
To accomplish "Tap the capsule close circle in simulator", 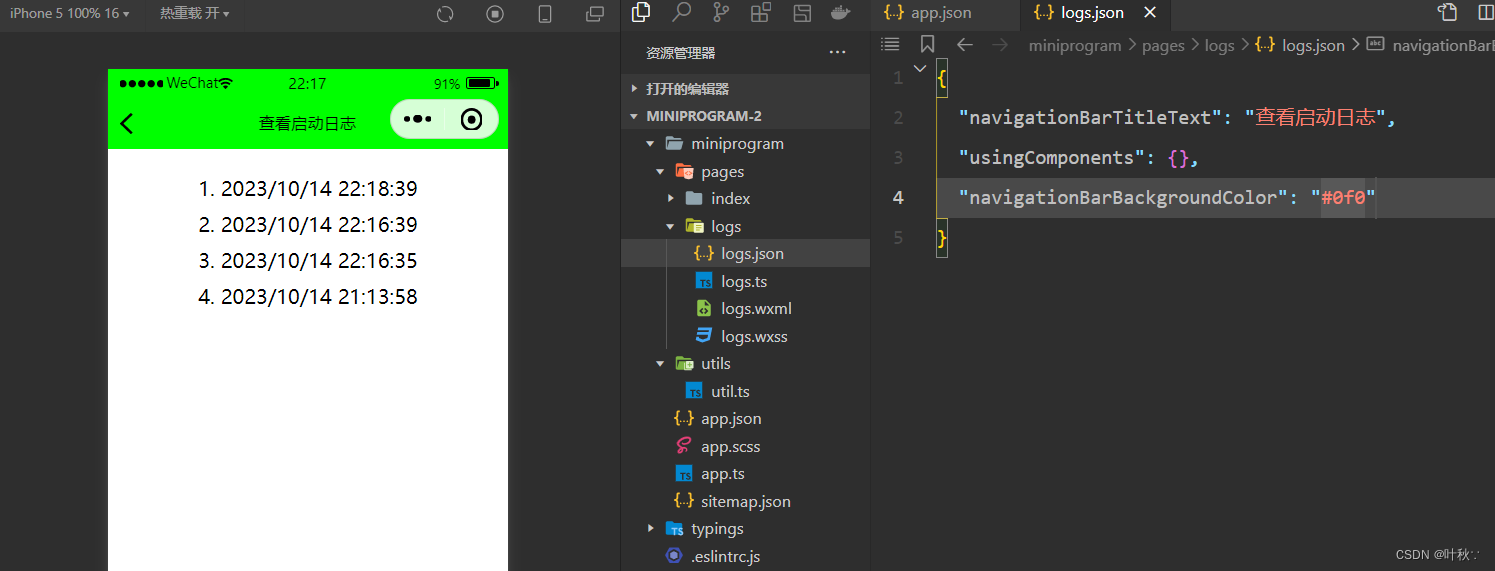I will pos(472,120).
